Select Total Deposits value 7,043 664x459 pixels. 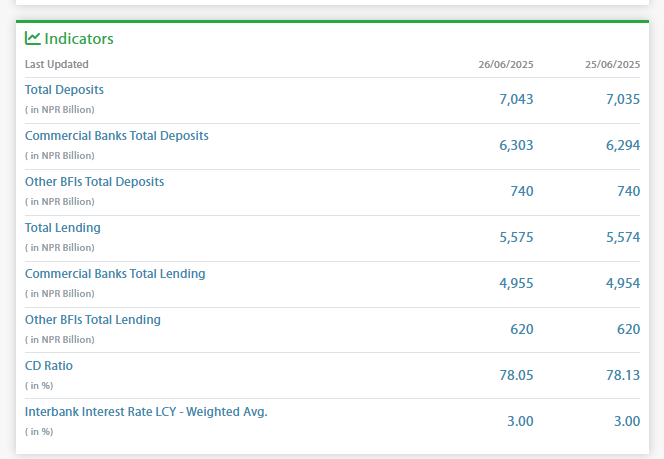[x=516, y=99]
